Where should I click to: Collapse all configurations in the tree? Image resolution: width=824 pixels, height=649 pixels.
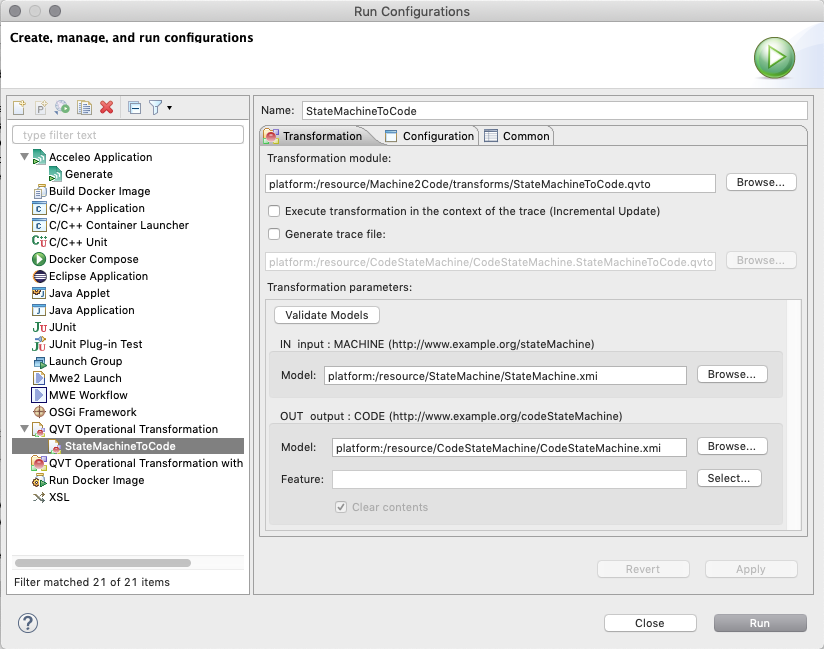[135, 108]
